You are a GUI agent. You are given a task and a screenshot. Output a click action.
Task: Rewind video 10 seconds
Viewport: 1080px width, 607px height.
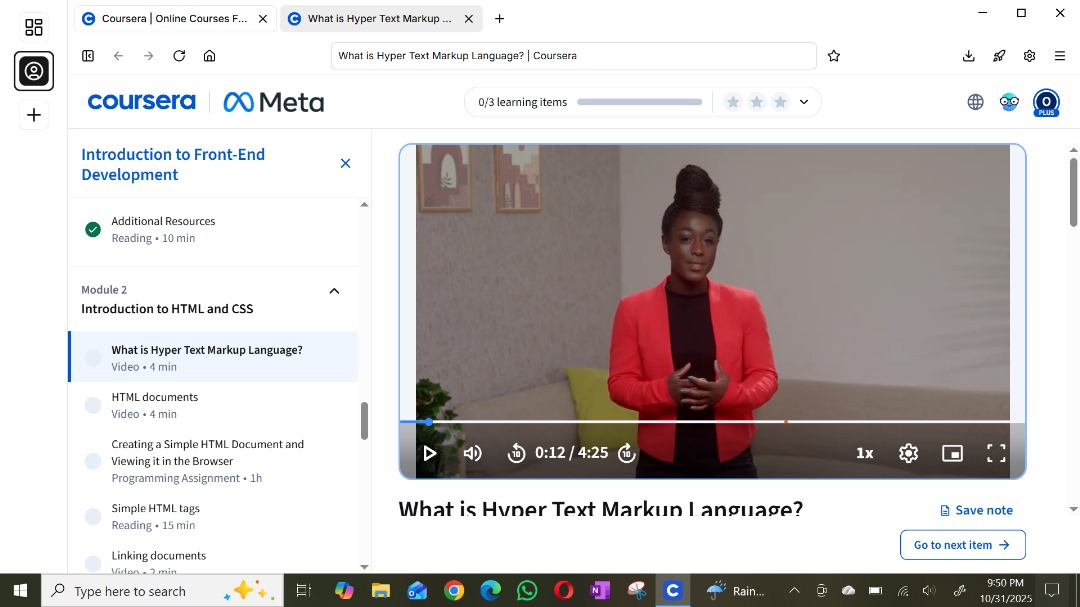(x=516, y=453)
